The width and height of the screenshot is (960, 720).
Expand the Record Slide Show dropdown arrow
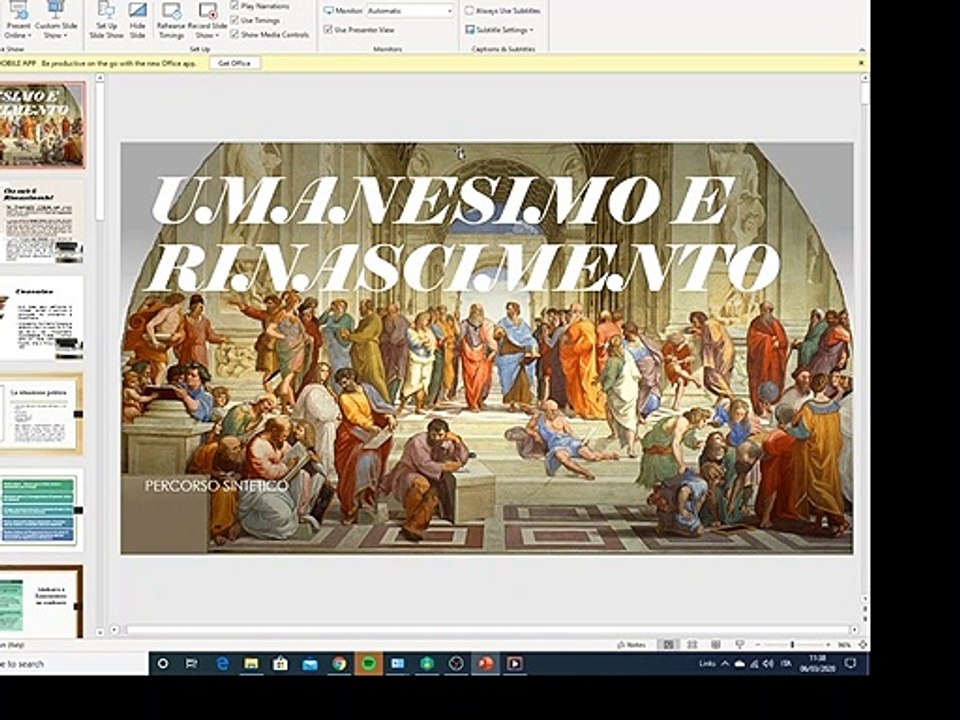click(219, 36)
